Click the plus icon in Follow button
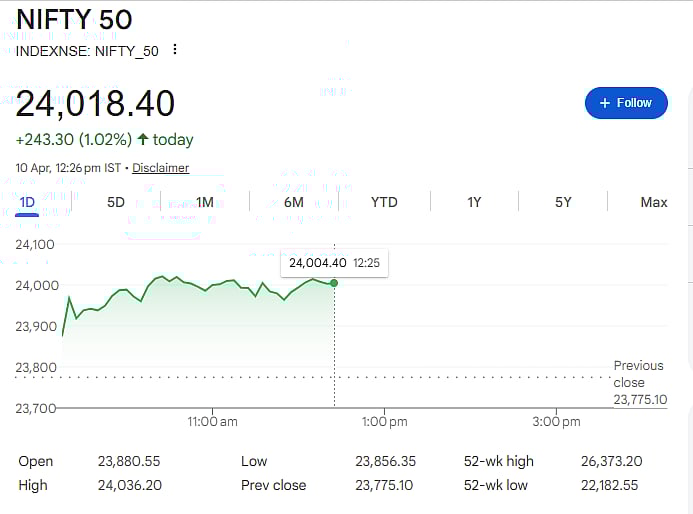The height and width of the screenshot is (514, 693). 604,103
